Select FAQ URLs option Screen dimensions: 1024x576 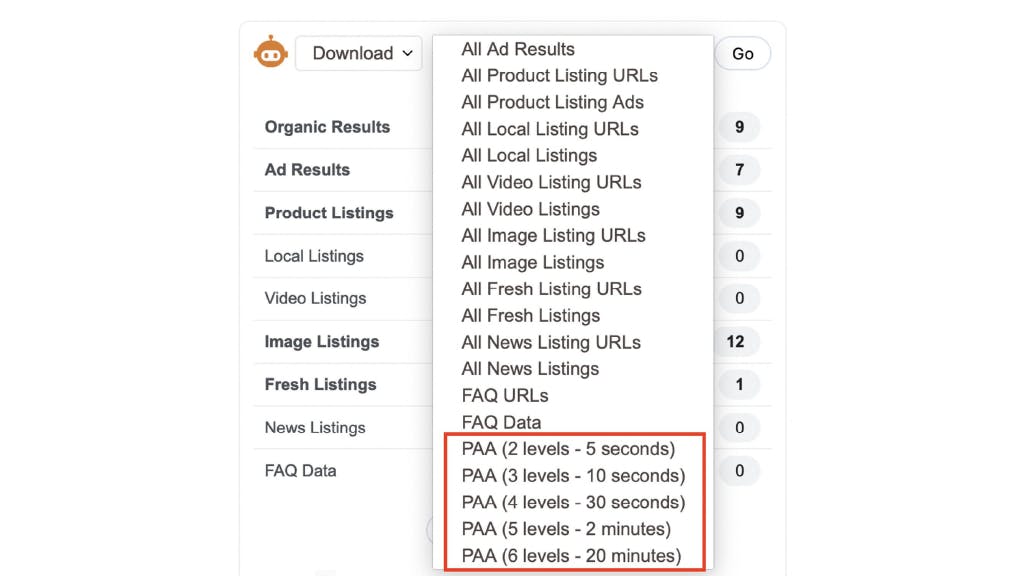click(x=505, y=396)
